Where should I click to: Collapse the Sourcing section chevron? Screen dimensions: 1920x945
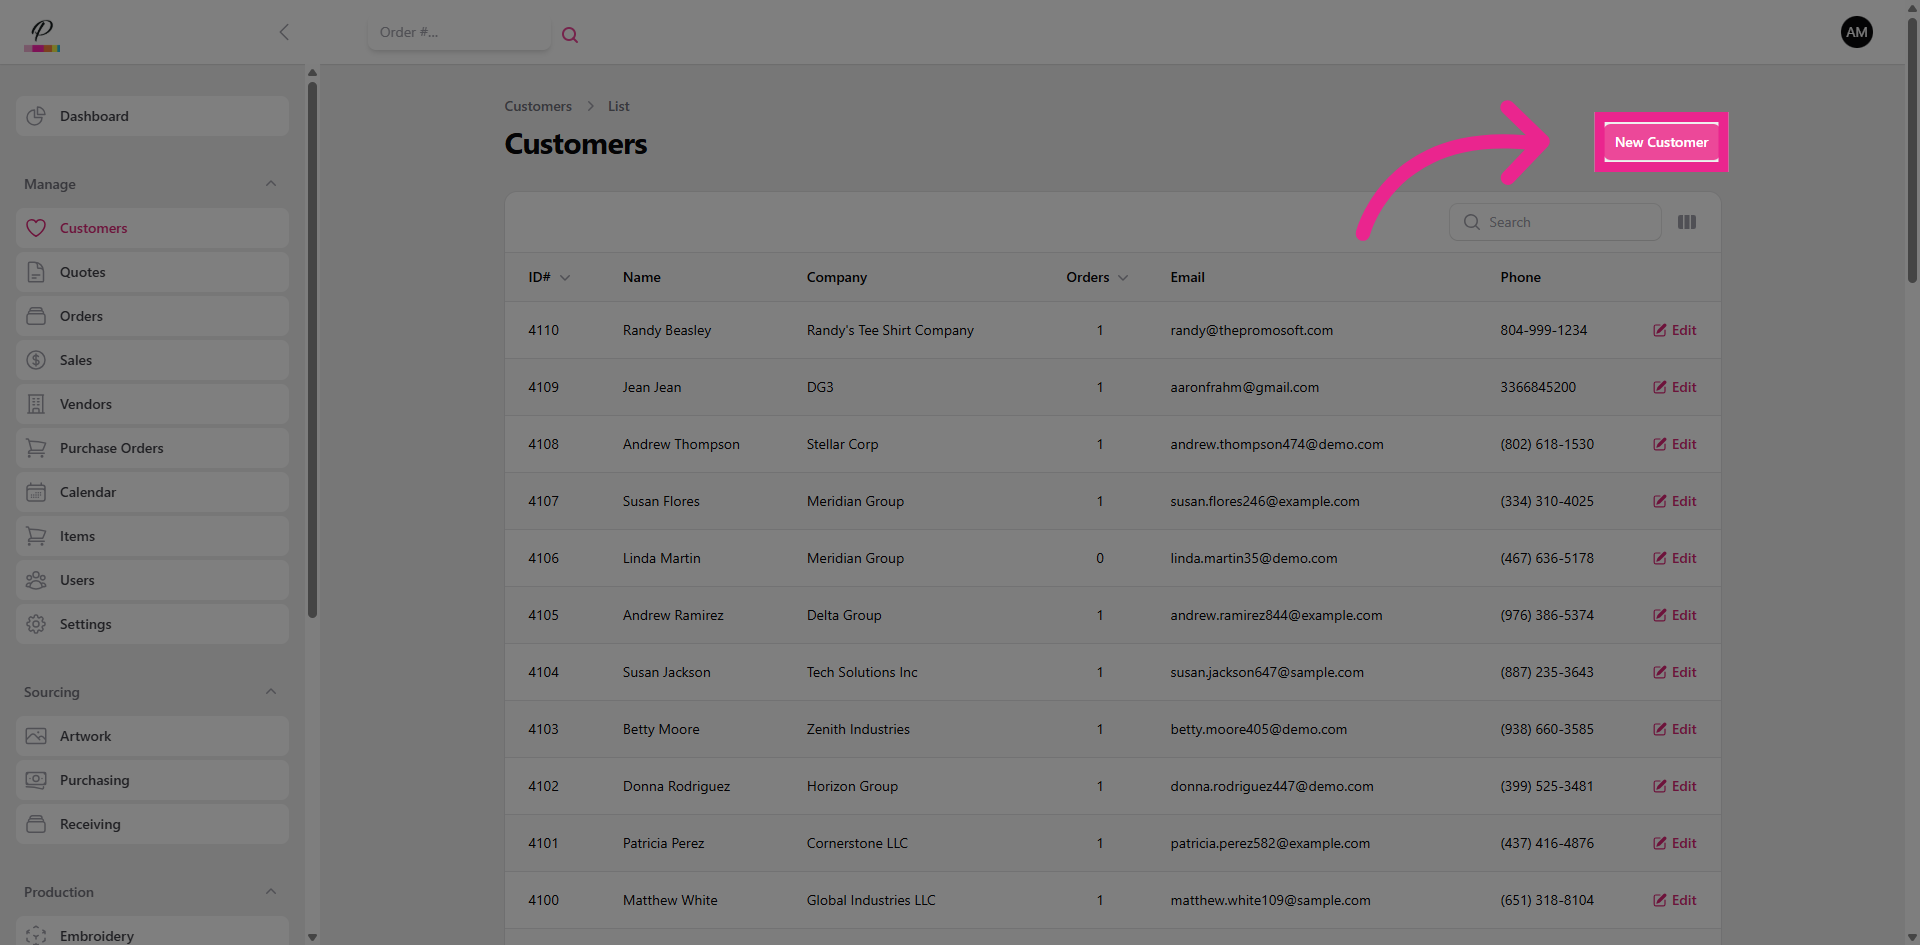[271, 692]
